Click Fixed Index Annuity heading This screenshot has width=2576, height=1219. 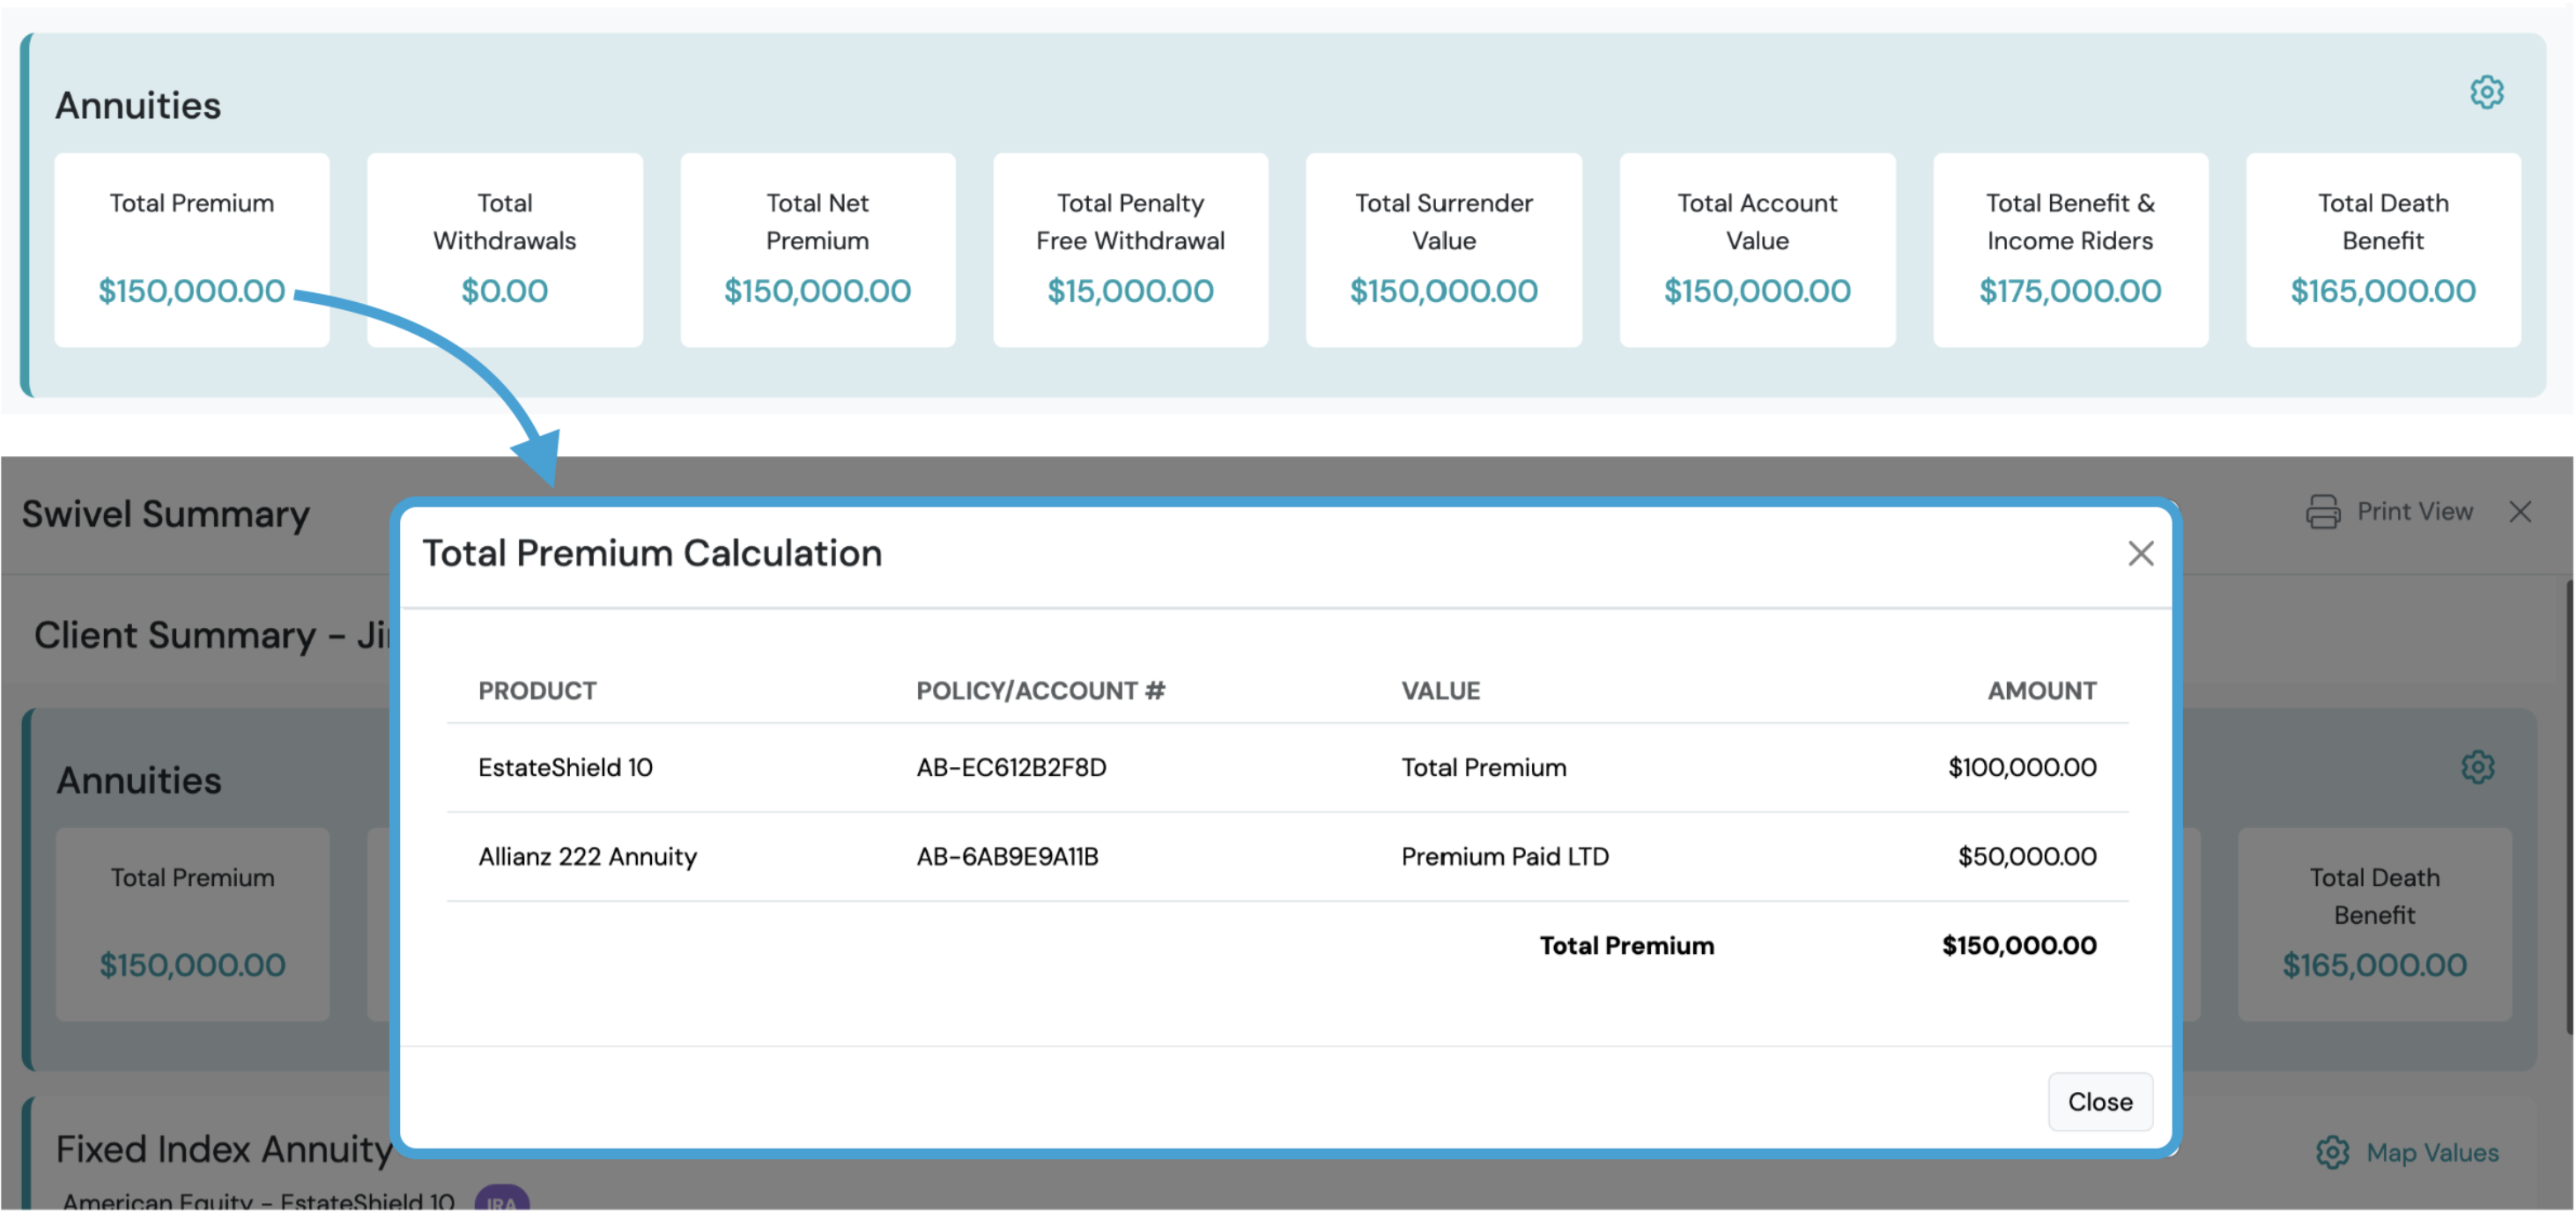(x=224, y=1149)
